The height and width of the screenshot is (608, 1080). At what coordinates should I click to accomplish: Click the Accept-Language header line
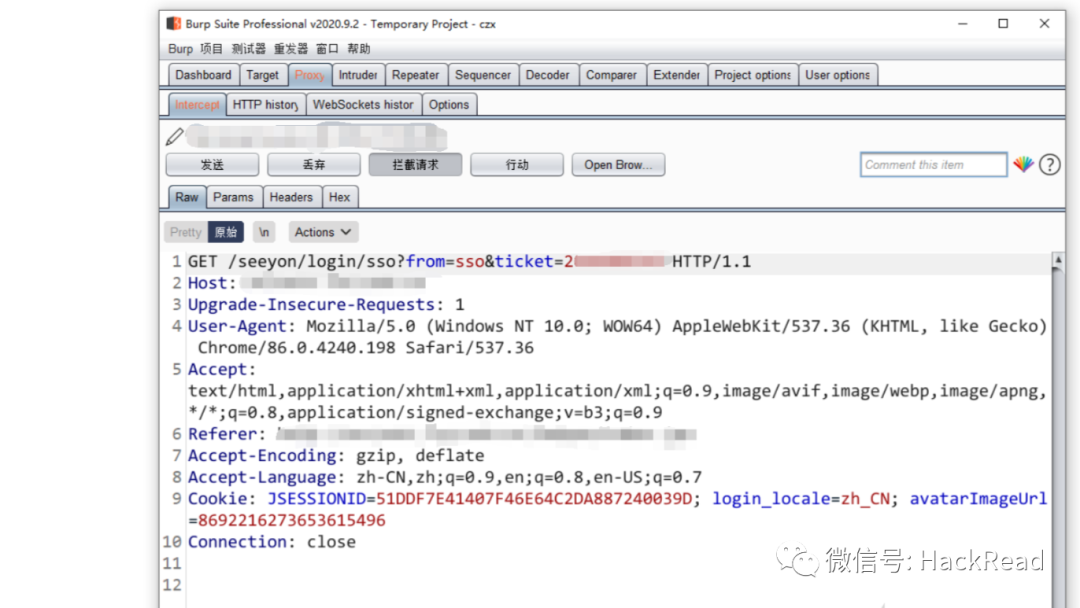coord(445,476)
